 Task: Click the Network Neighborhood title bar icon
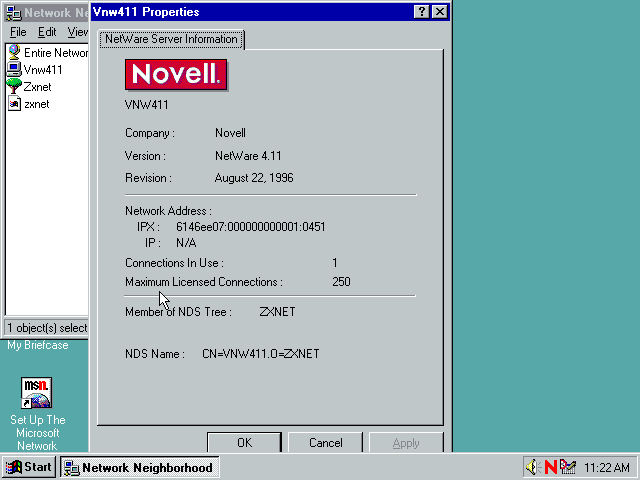(x=13, y=13)
